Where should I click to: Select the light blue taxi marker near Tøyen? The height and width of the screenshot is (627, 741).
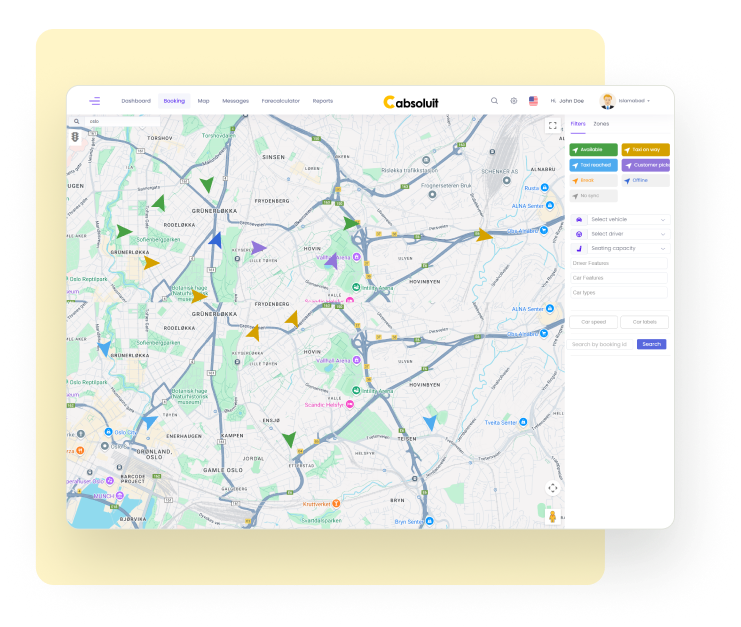coord(149,422)
